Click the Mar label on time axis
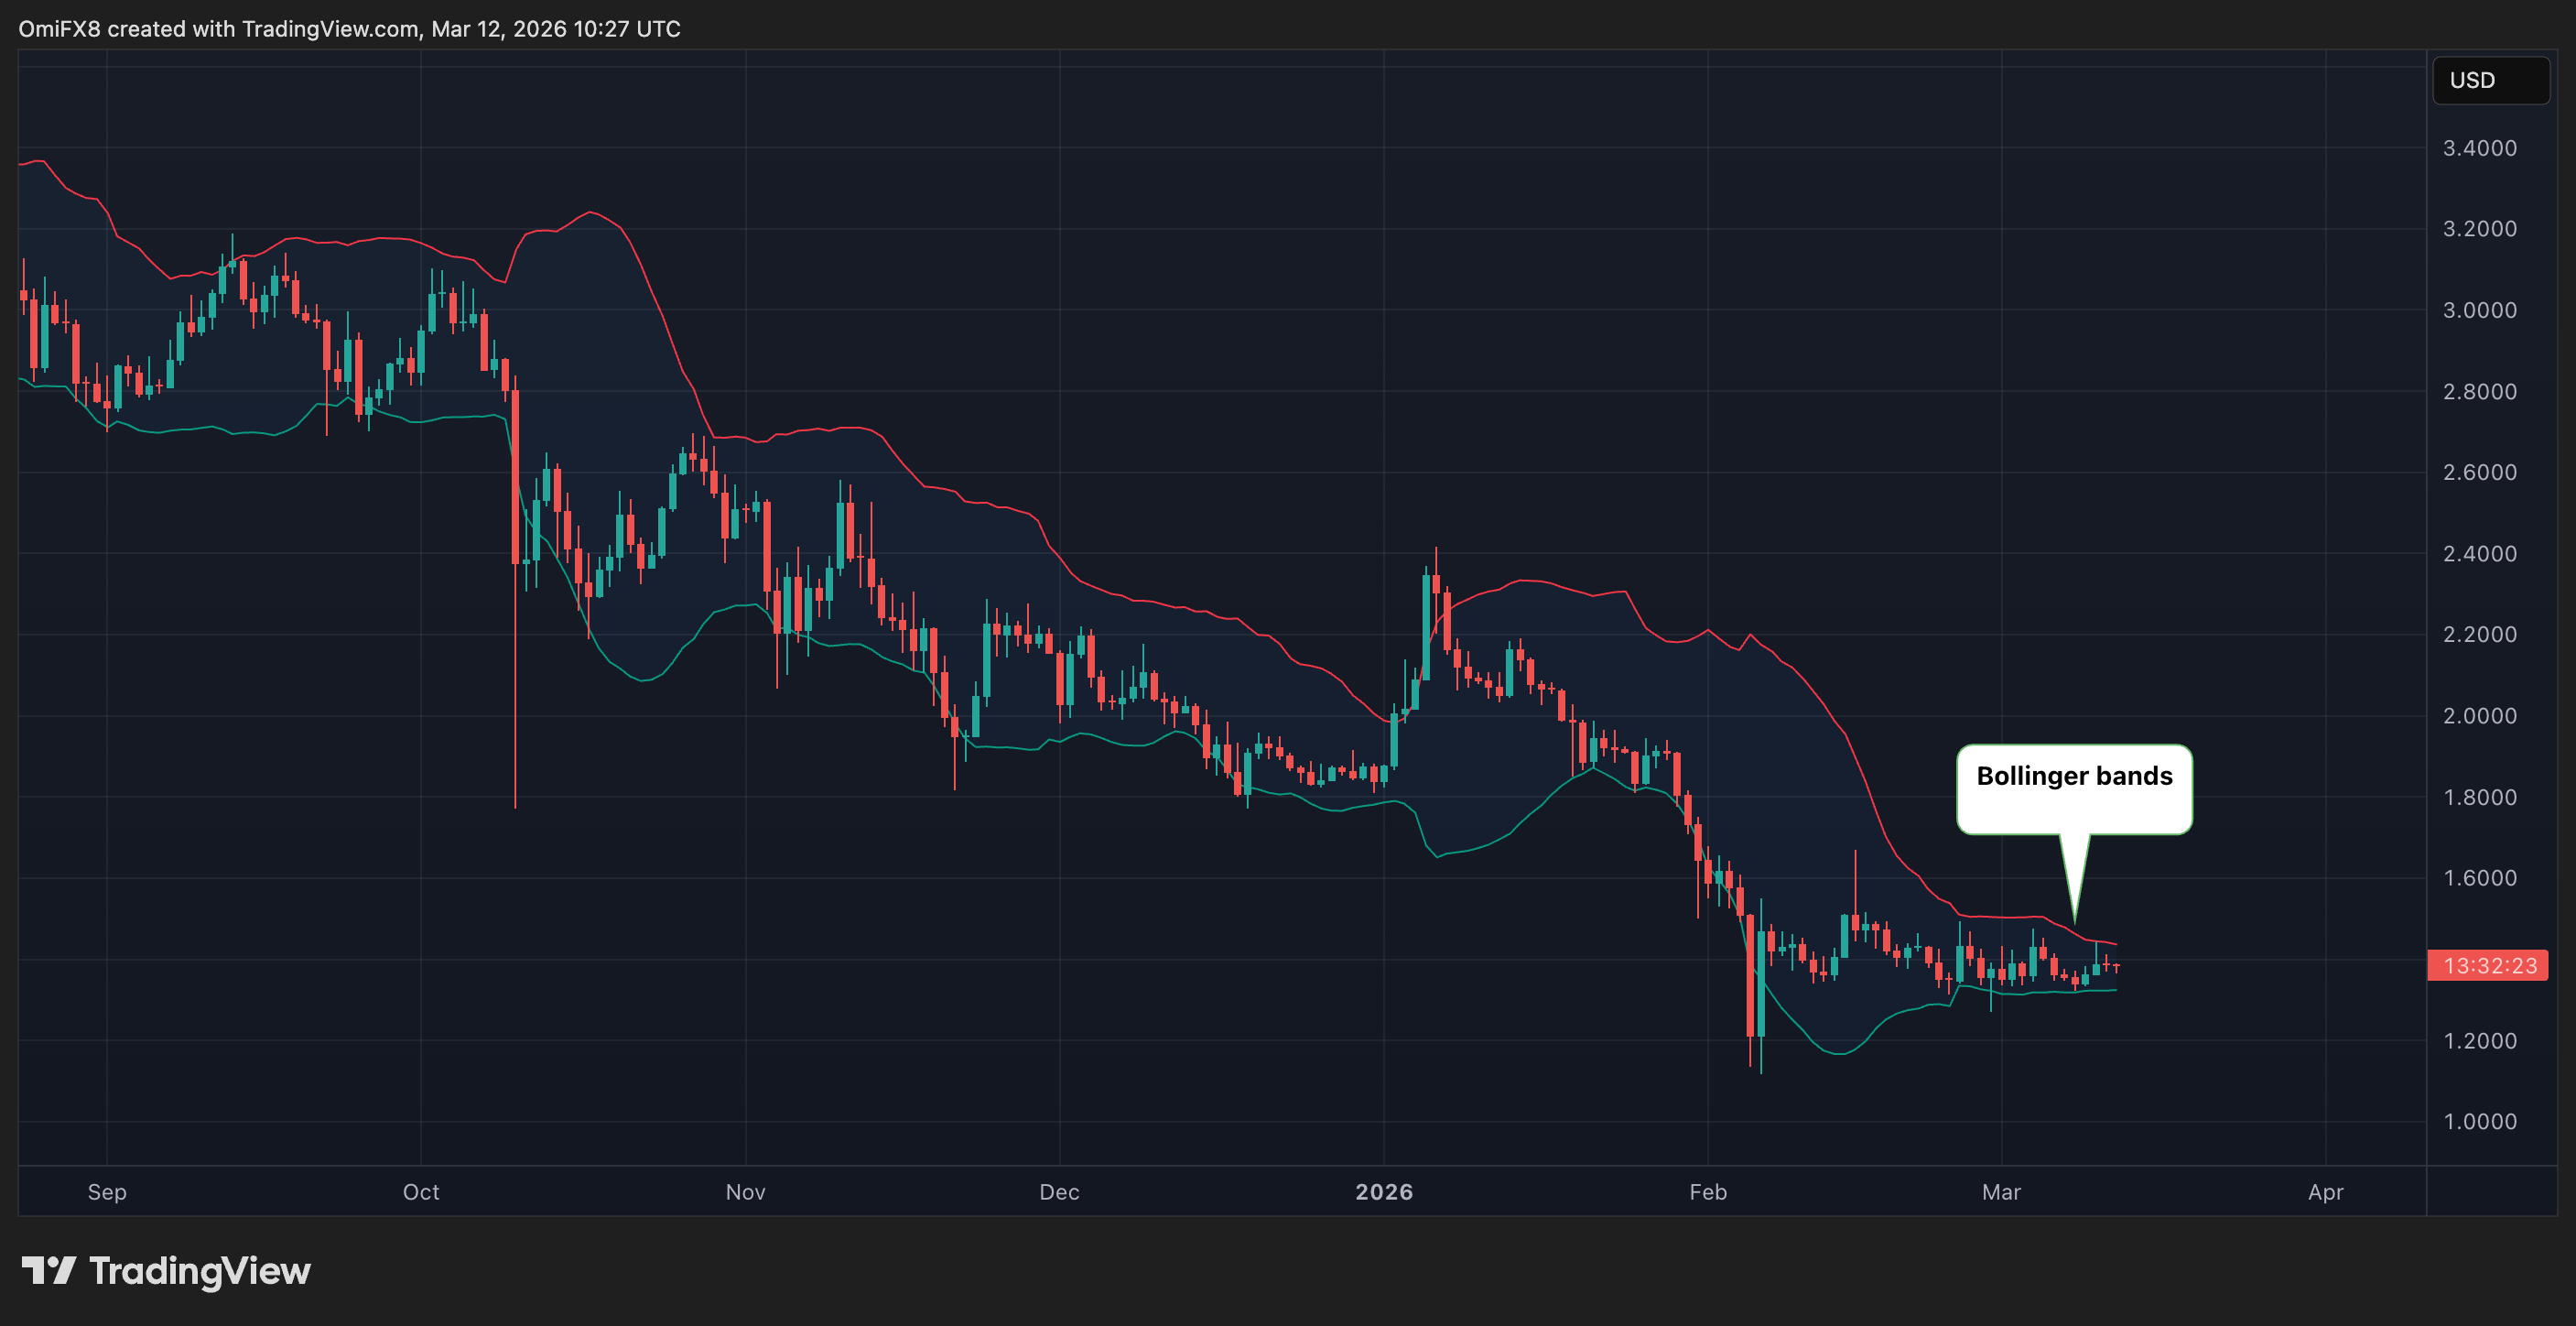The height and width of the screenshot is (1326, 2576). coord(2002,1192)
